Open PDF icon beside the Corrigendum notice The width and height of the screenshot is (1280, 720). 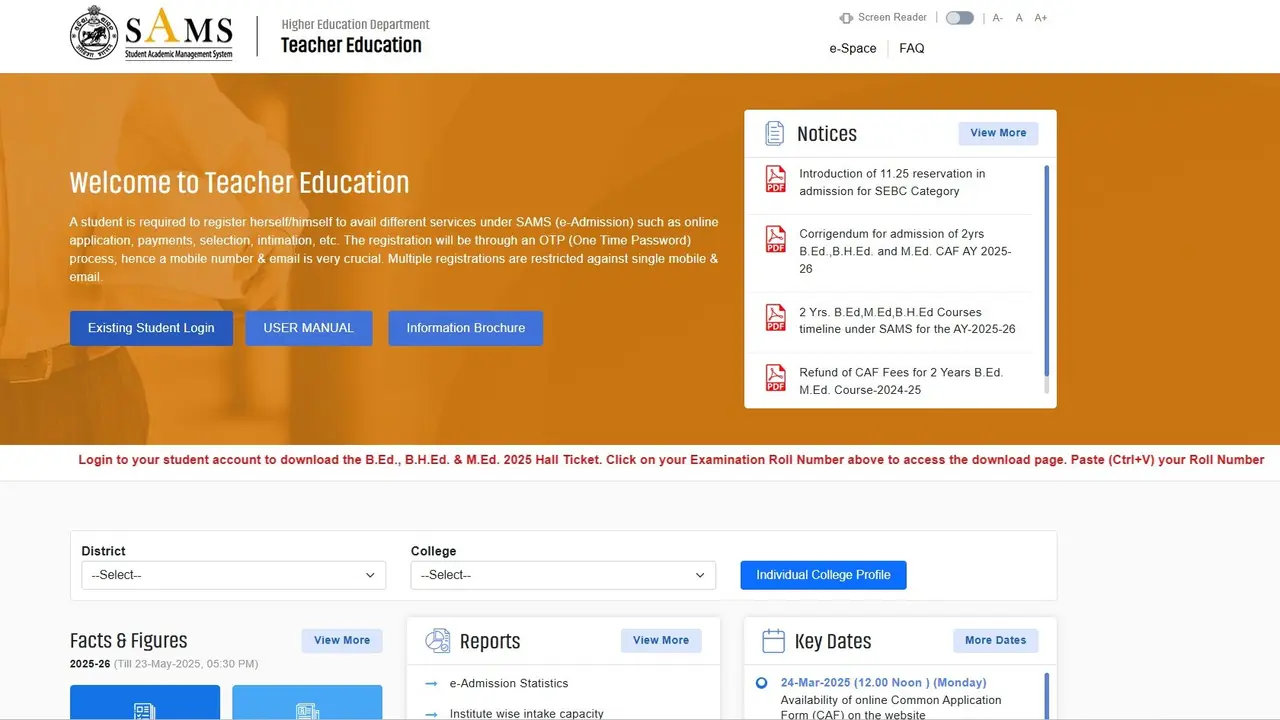(775, 239)
